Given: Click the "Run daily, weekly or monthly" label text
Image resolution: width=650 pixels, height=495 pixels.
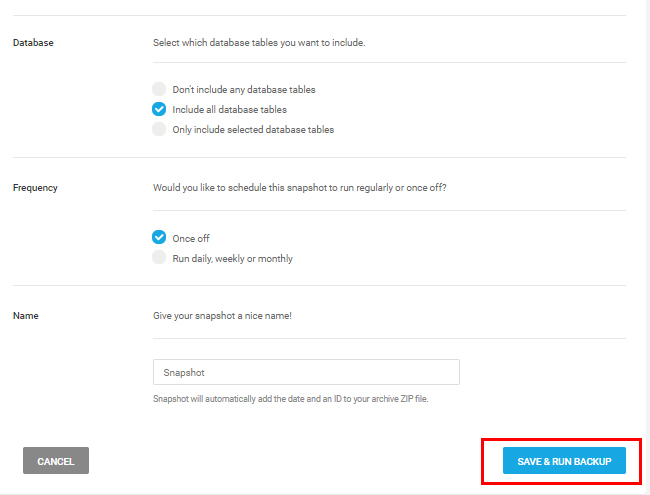Looking at the screenshot, I should click(233, 259).
